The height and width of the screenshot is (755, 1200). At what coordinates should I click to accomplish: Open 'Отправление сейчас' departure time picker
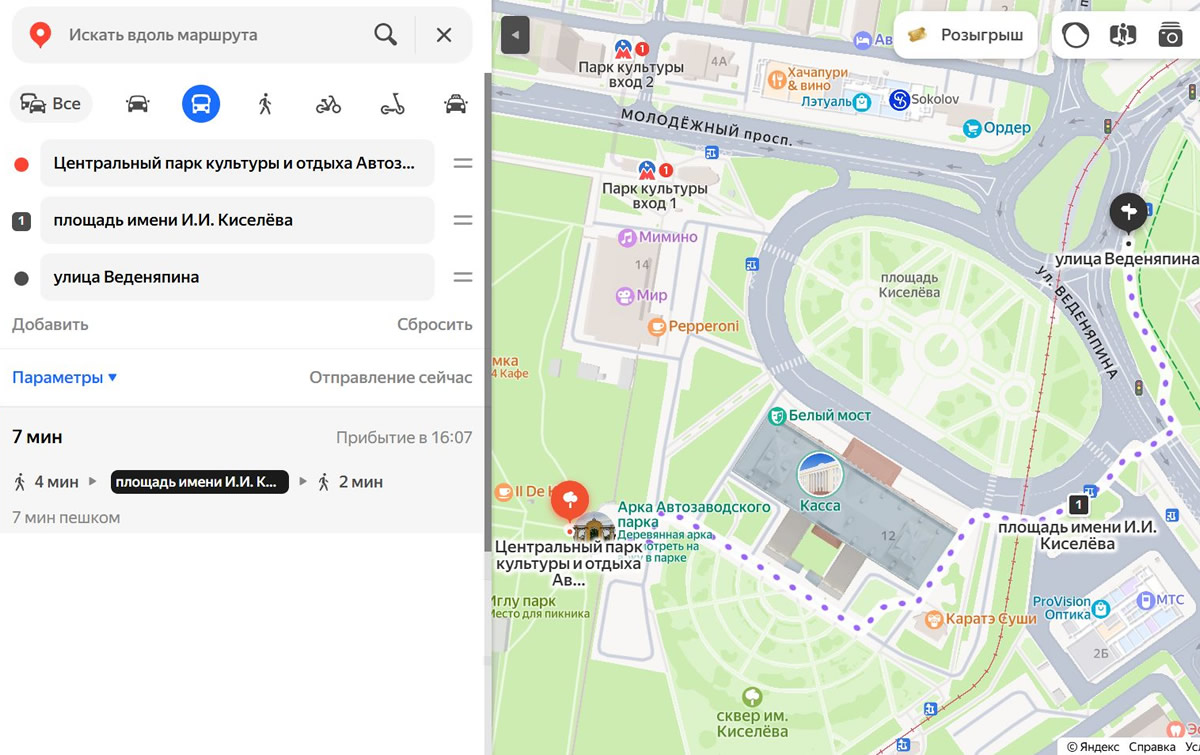tap(390, 378)
